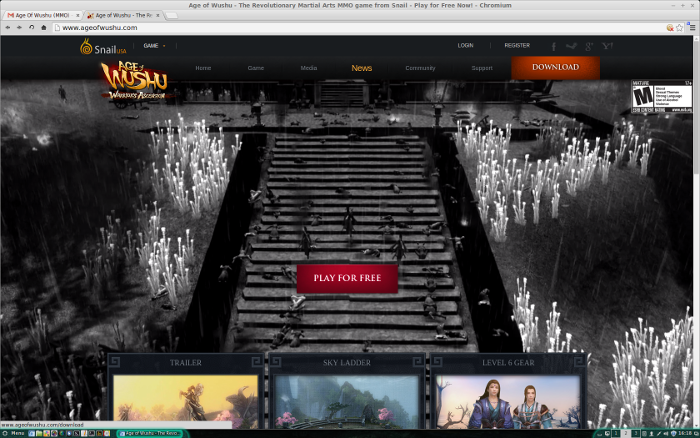
Task: Reload the page with the refresh icon
Action: tap(31, 28)
